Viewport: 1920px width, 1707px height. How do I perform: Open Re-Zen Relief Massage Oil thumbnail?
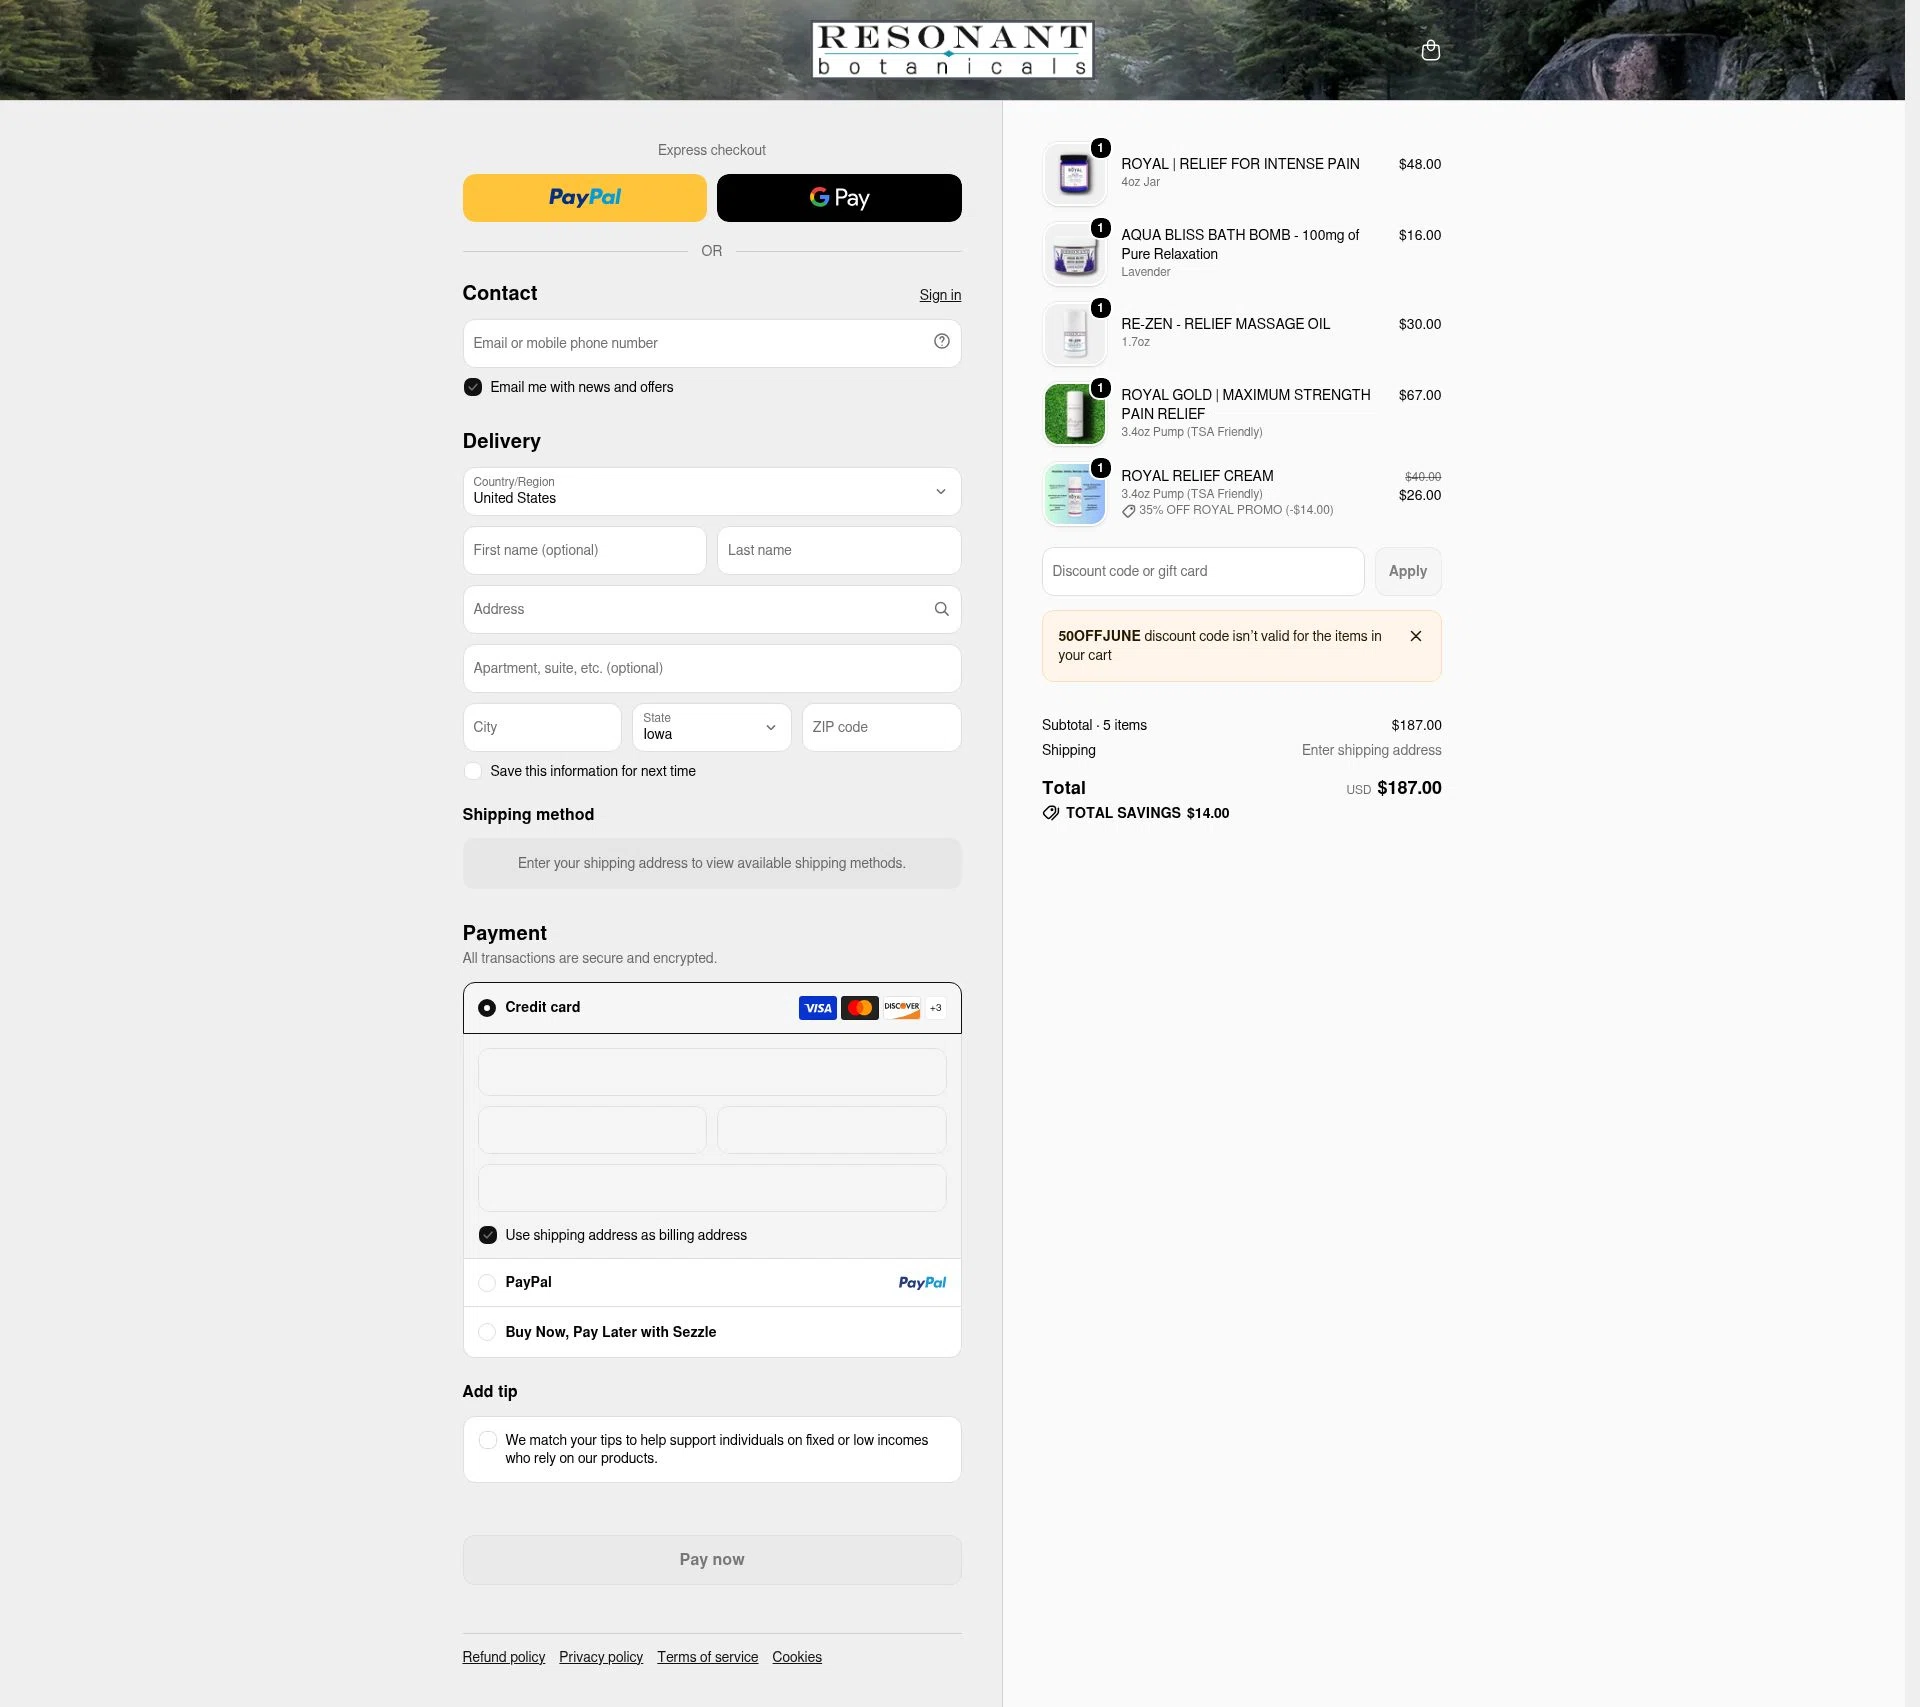(1075, 333)
